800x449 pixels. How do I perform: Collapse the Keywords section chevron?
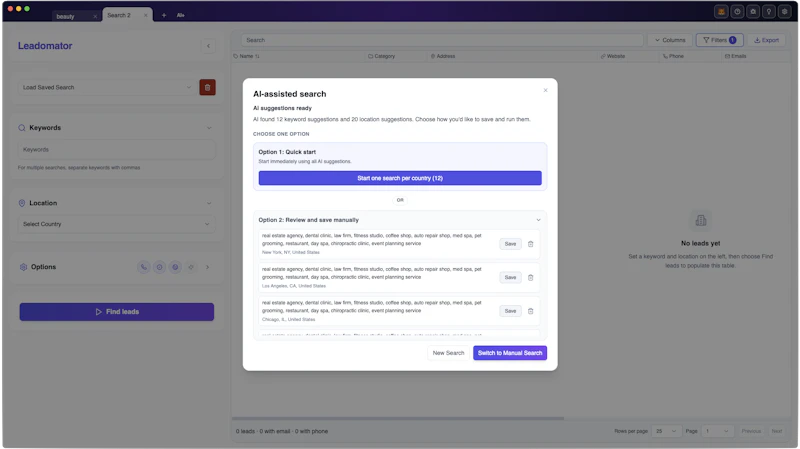[209, 128]
